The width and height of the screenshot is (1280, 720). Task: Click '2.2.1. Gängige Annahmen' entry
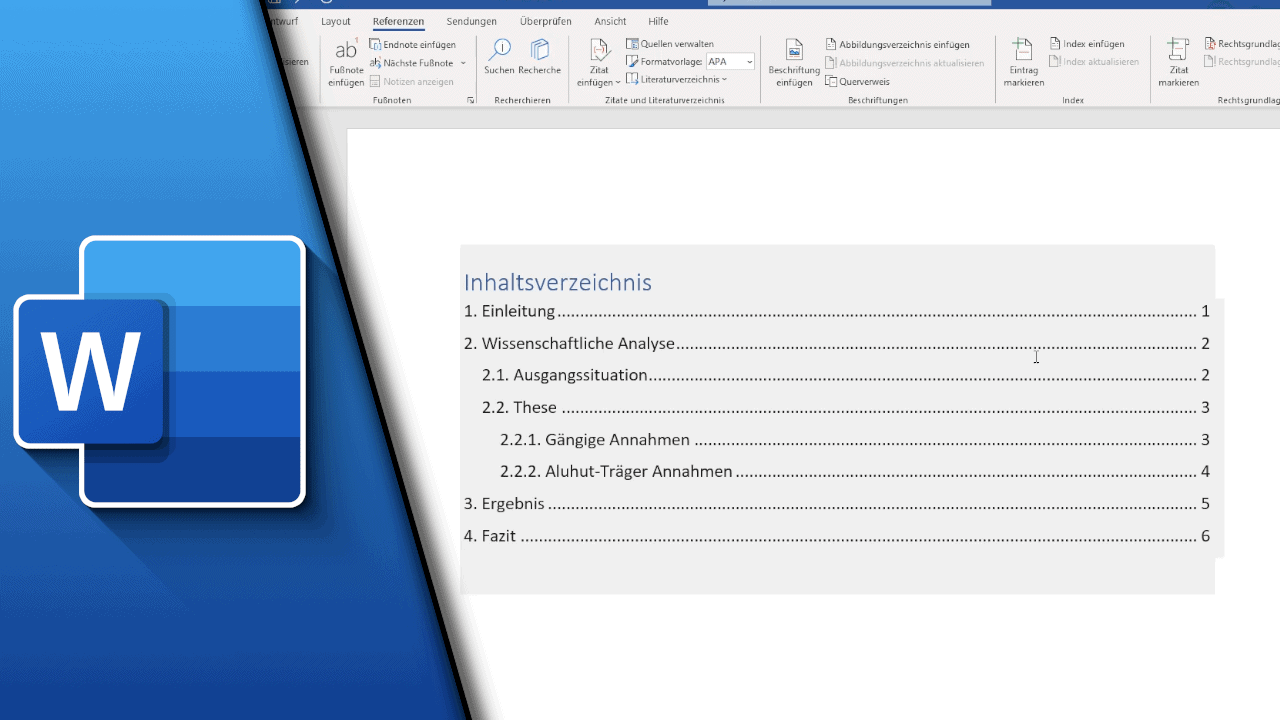tap(855, 440)
